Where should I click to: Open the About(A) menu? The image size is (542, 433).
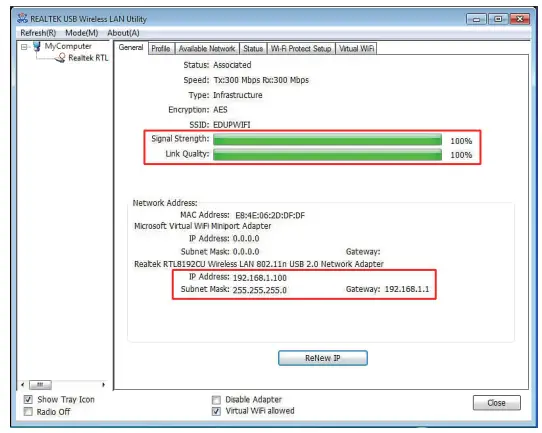pos(123,33)
